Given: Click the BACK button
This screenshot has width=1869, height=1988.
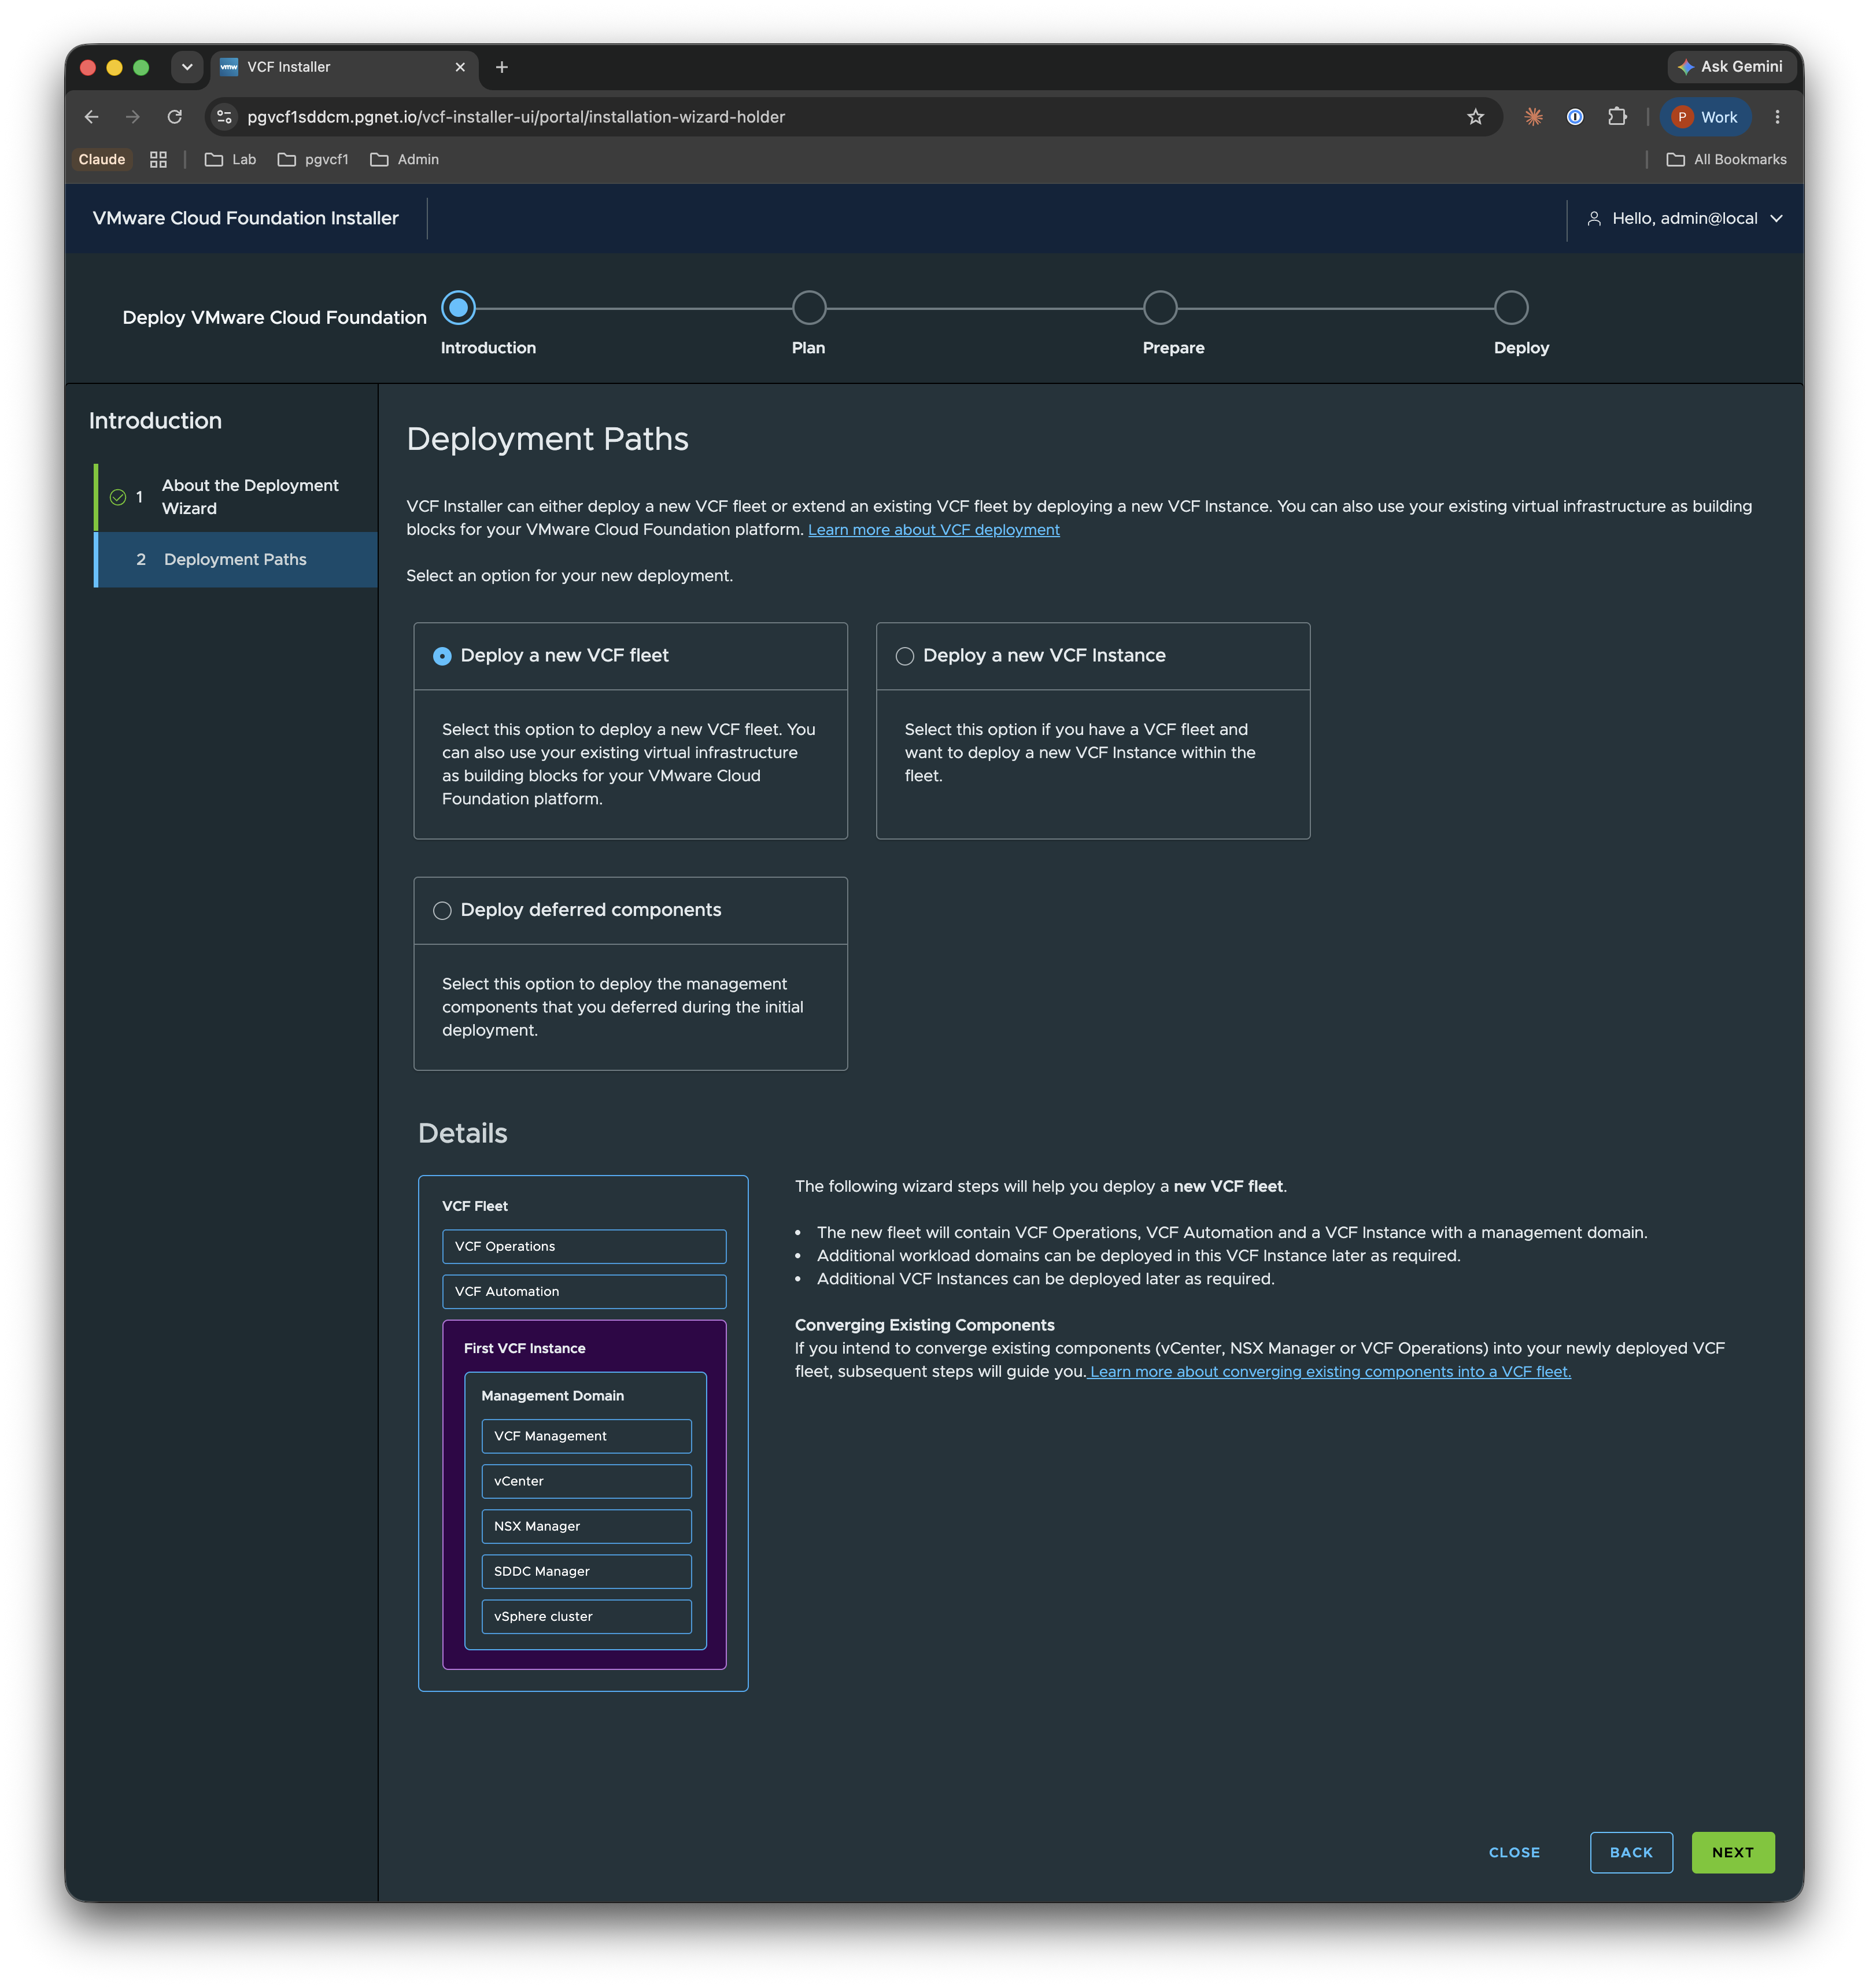Looking at the screenshot, I should coord(1631,1852).
